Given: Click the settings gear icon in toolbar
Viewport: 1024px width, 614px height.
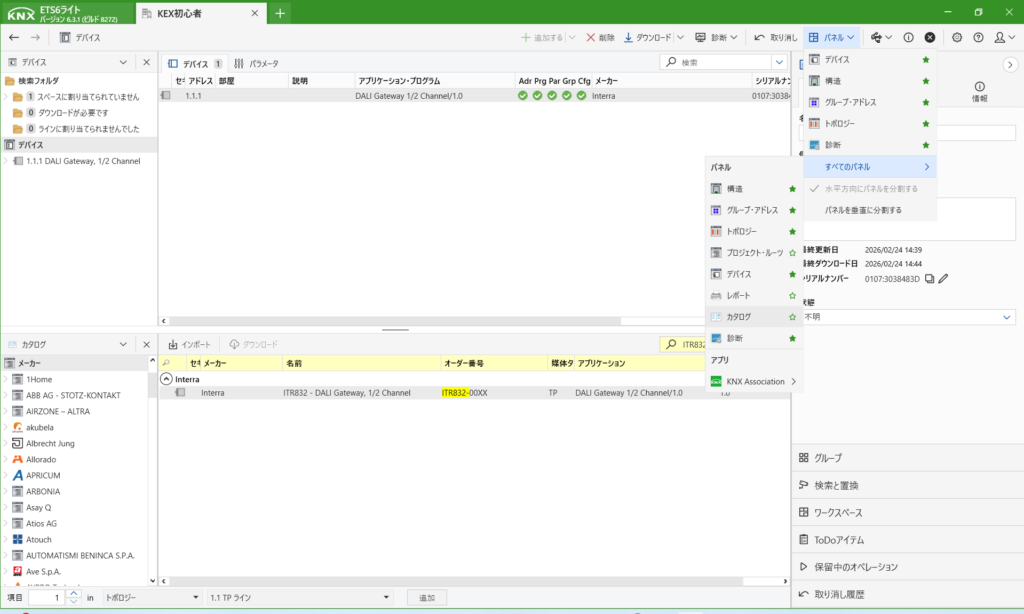Looking at the screenshot, I should [957, 37].
